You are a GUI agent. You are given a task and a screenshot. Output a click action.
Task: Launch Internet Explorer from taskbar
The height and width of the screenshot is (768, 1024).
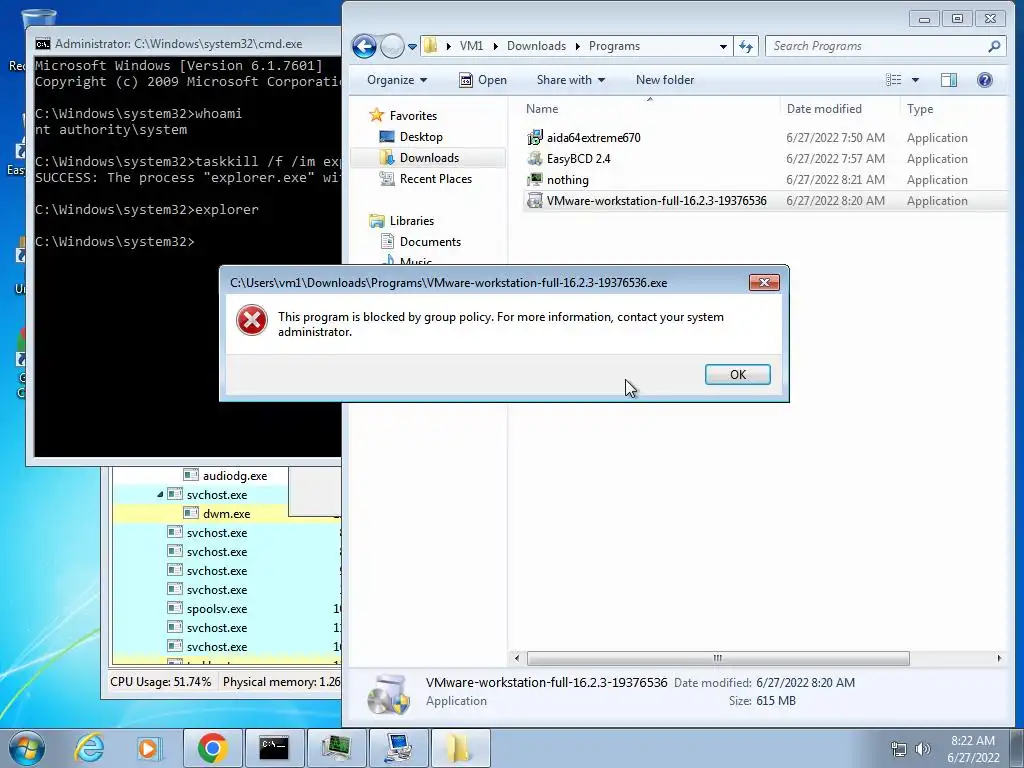pyautogui.click(x=89, y=748)
